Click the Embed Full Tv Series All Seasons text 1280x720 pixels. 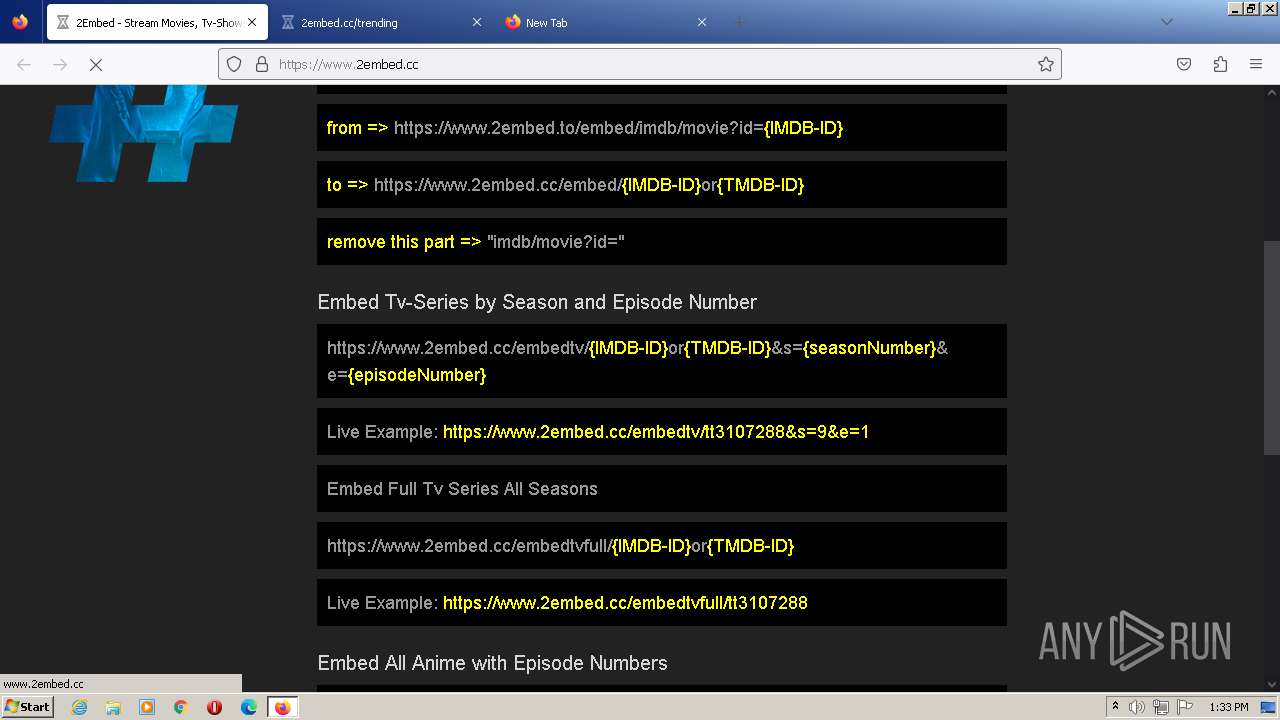coord(462,489)
